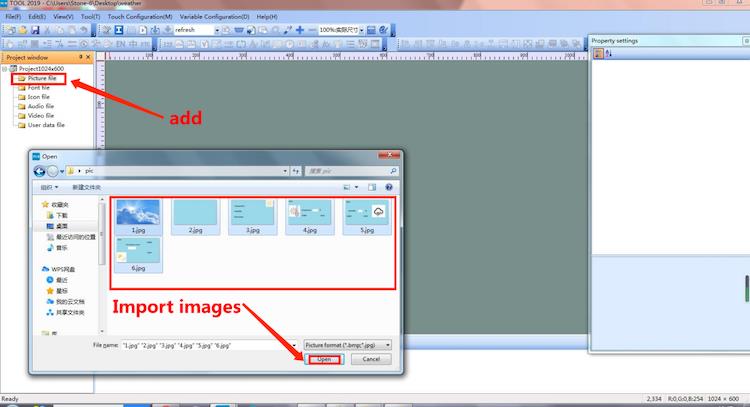Click the Picture file folder in project tree
750x407 pixels.
point(42,78)
